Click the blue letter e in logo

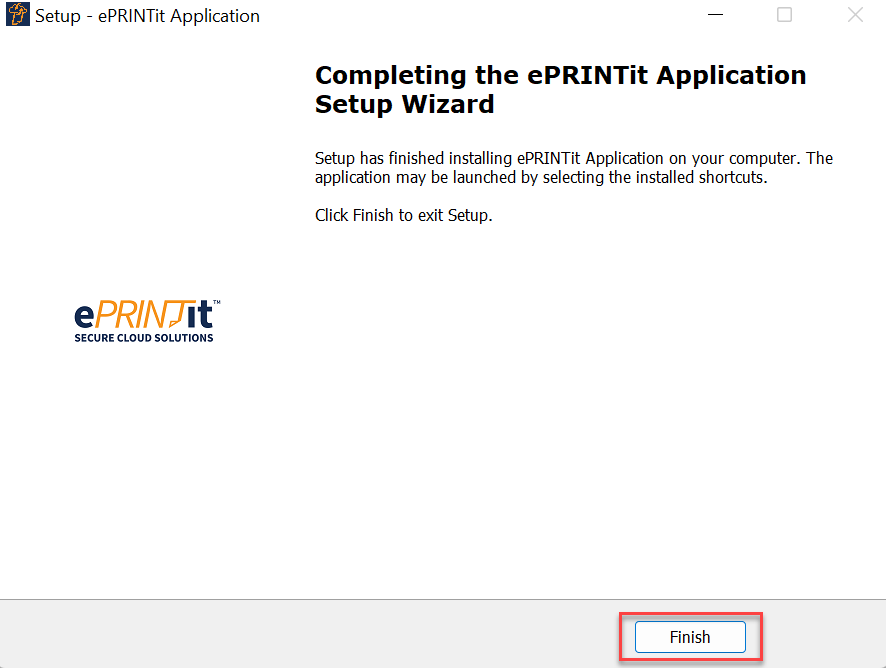coord(84,316)
